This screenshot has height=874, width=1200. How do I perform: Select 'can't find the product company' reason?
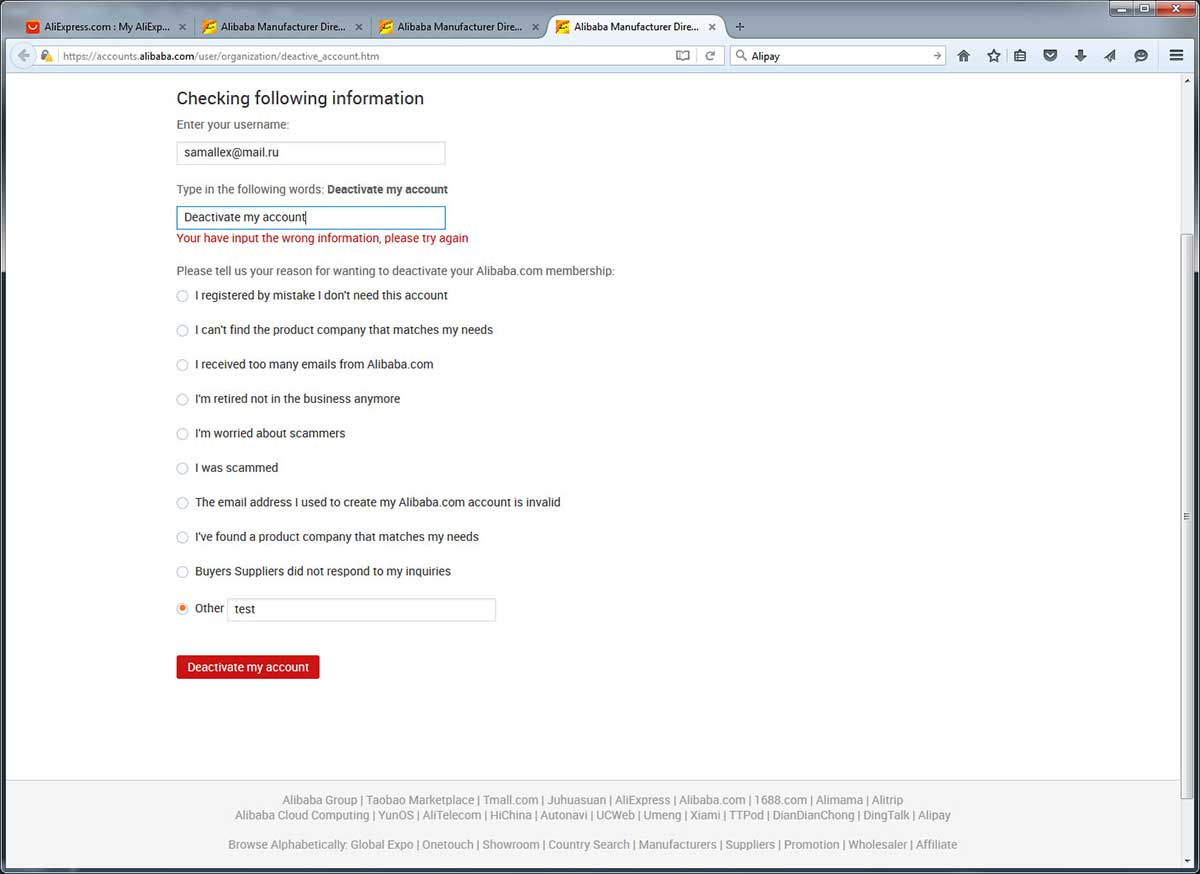point(182,330)
